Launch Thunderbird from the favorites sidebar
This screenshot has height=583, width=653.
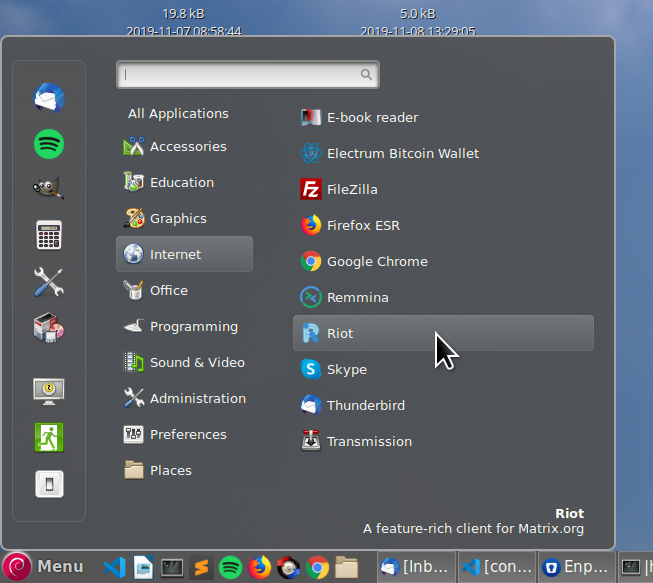[49, 98]
